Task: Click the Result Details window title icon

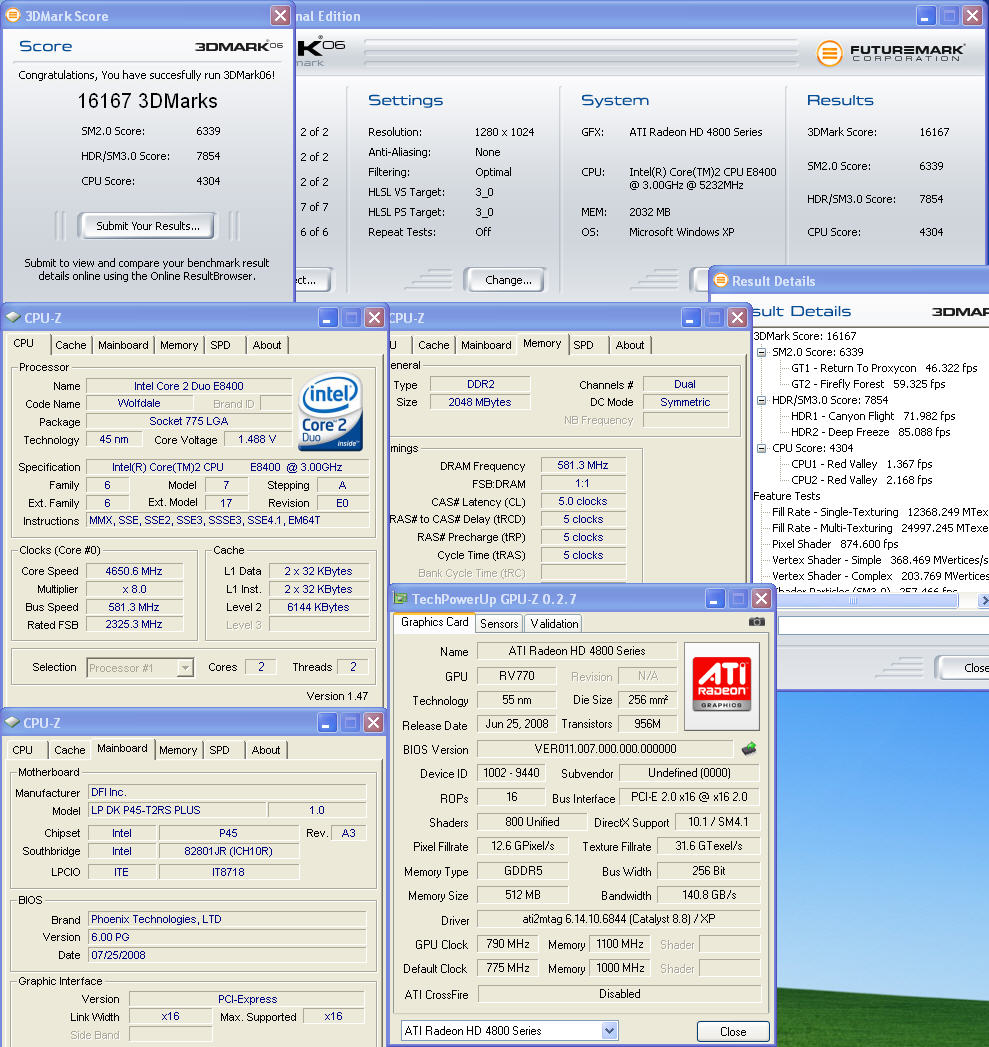Action: tap(721, 280)
